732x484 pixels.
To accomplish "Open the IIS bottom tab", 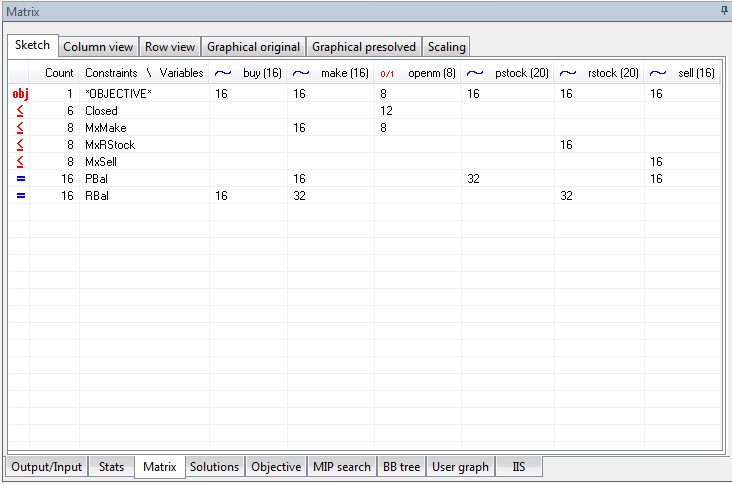I will coord(518,467).
